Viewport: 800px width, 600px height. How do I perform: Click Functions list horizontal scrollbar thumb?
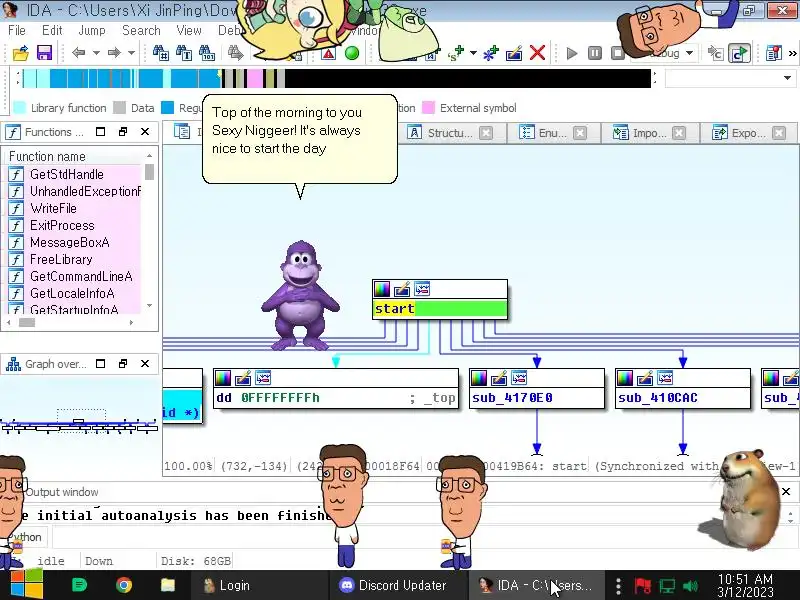coord(27,322)
